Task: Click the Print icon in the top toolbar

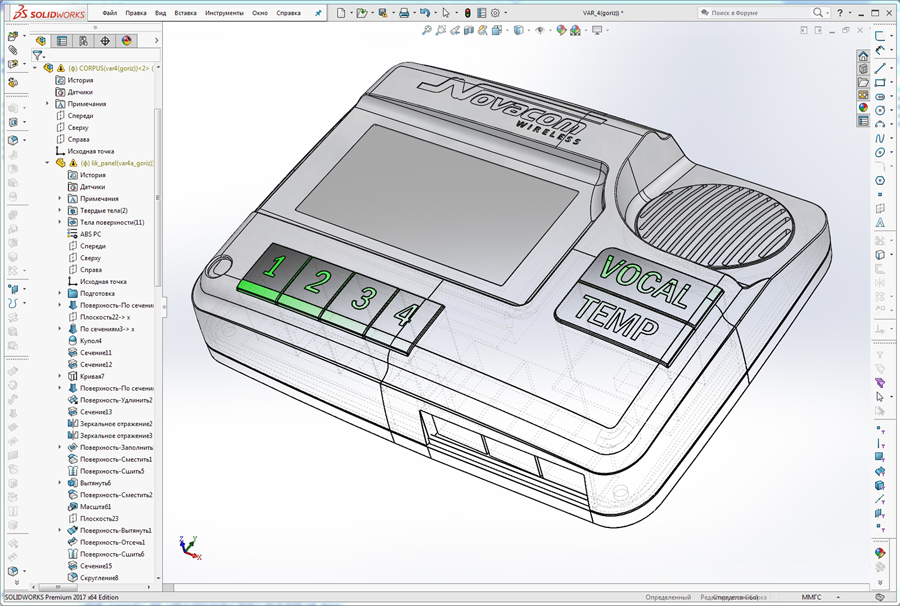Action: pos(404,11)
